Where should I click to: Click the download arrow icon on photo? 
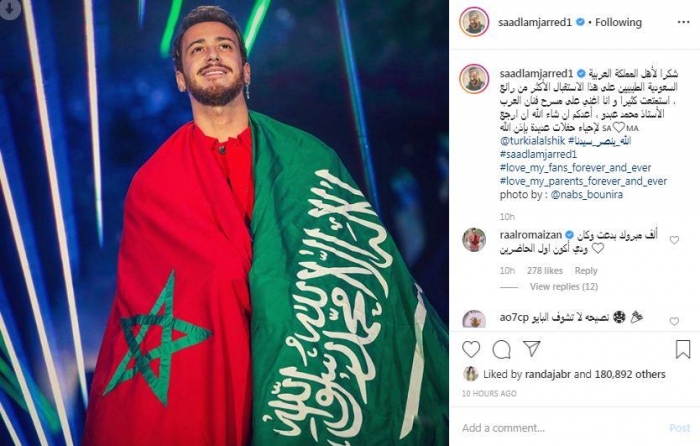[10, 9]
